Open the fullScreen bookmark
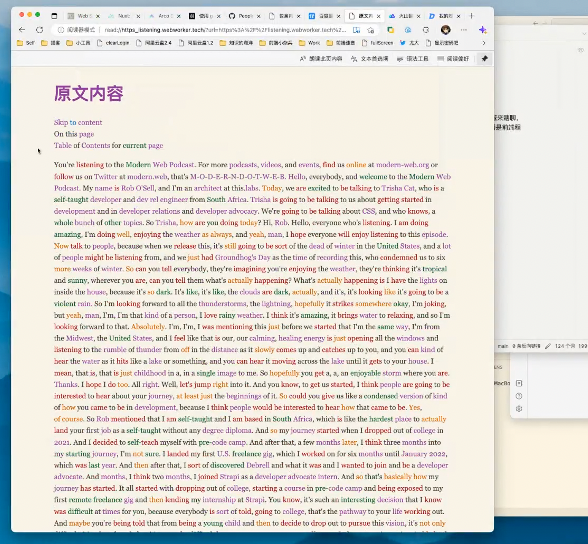The width and height of the screenshot is (588, 544). 377,43
